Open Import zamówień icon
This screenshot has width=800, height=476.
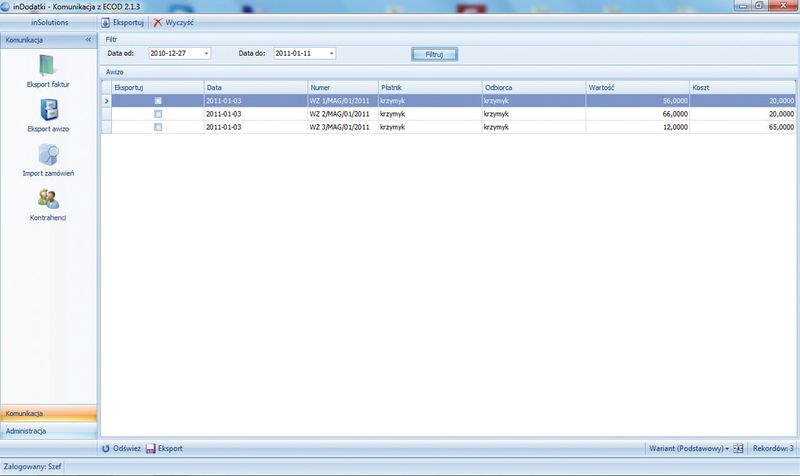pos(48,160)
